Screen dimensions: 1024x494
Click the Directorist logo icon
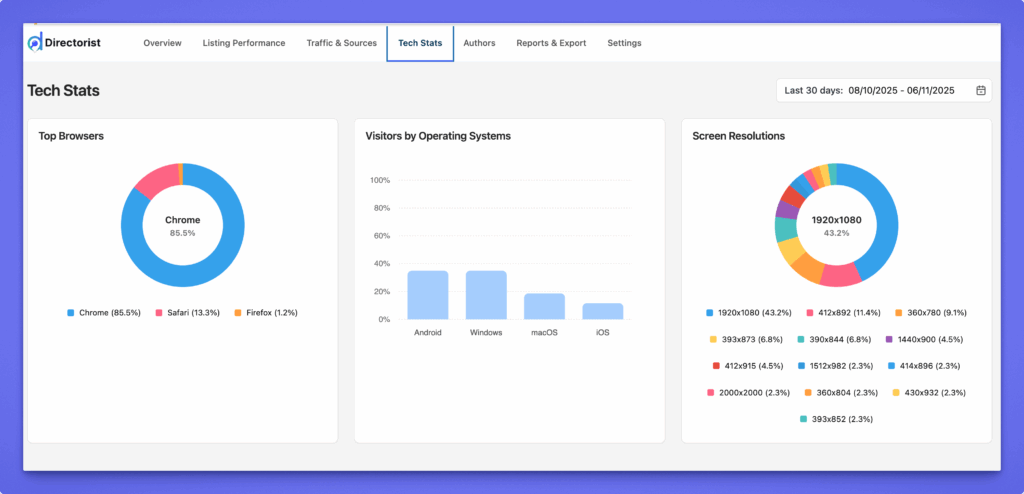35,43
